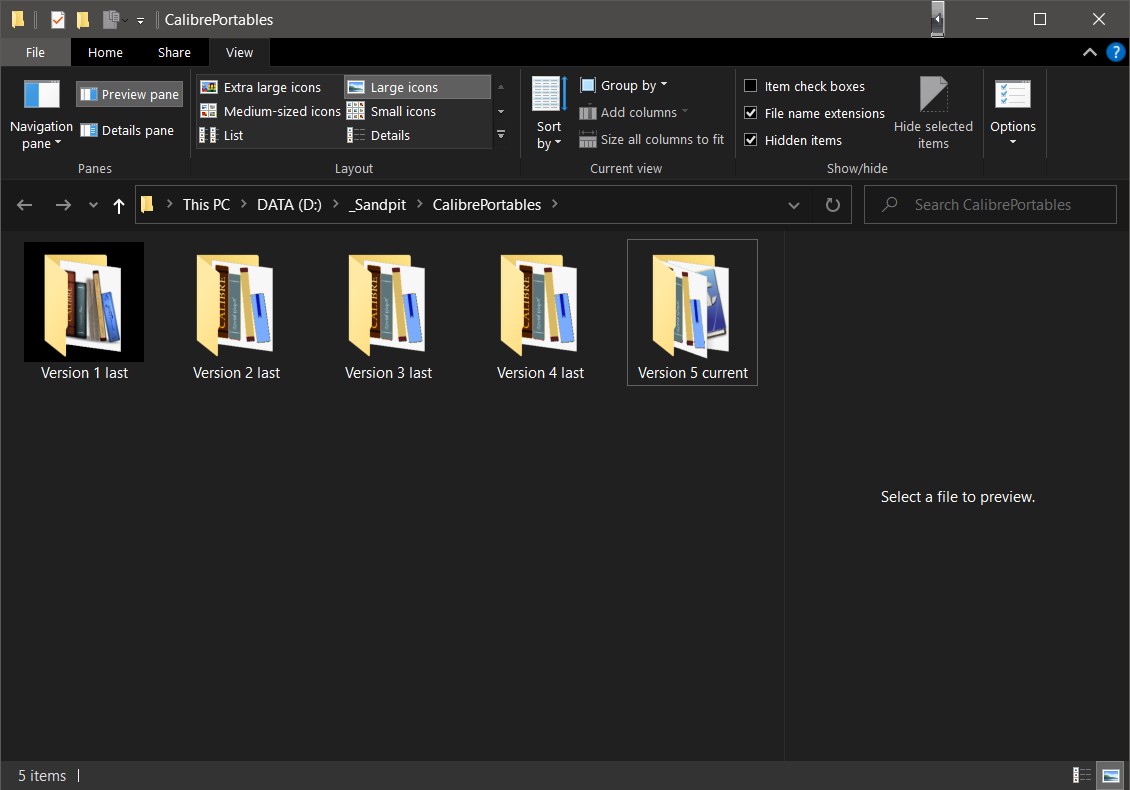Uncheck Hidden items
Viewport: 1130px width, 790px height.
[x=750, y=140]
